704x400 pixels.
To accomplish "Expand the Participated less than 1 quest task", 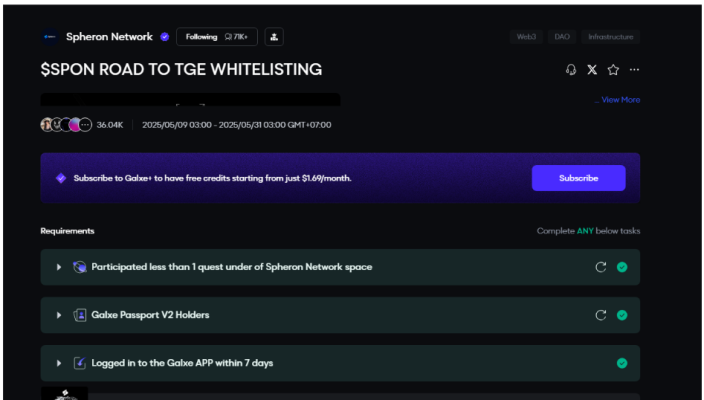I will point(59,267).
